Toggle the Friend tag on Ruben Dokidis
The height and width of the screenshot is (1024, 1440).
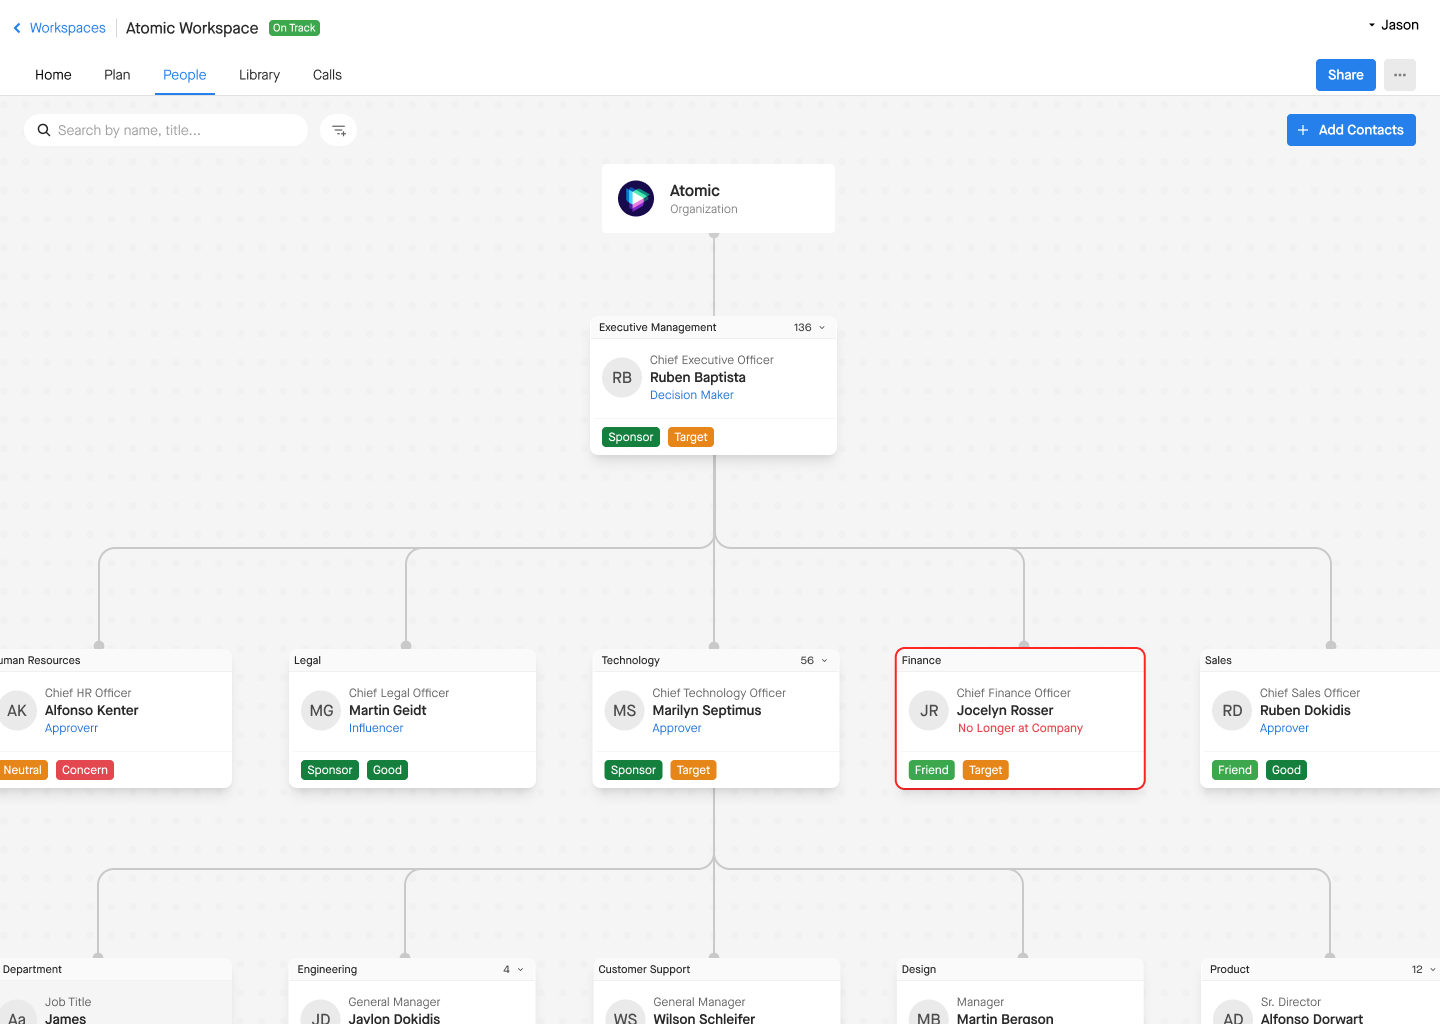(1234, 769)
